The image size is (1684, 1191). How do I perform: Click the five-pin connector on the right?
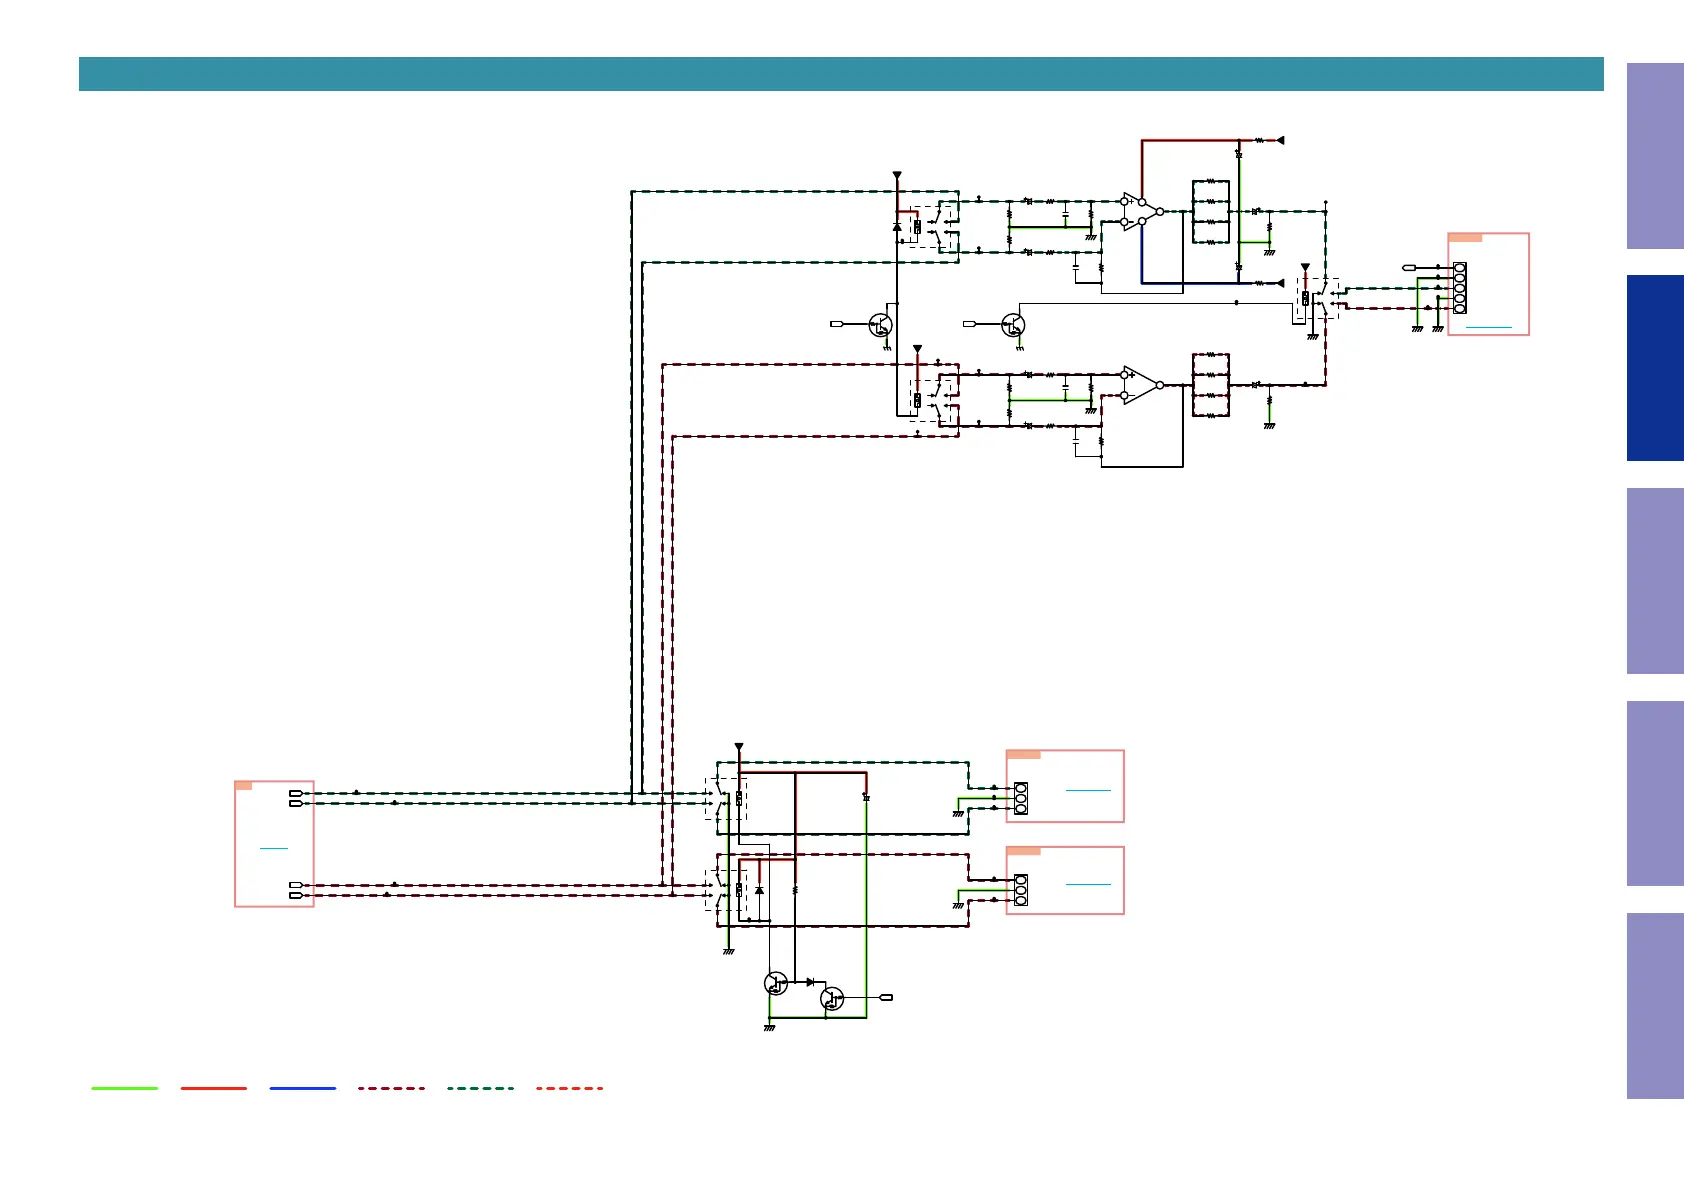coord(1460,288)
